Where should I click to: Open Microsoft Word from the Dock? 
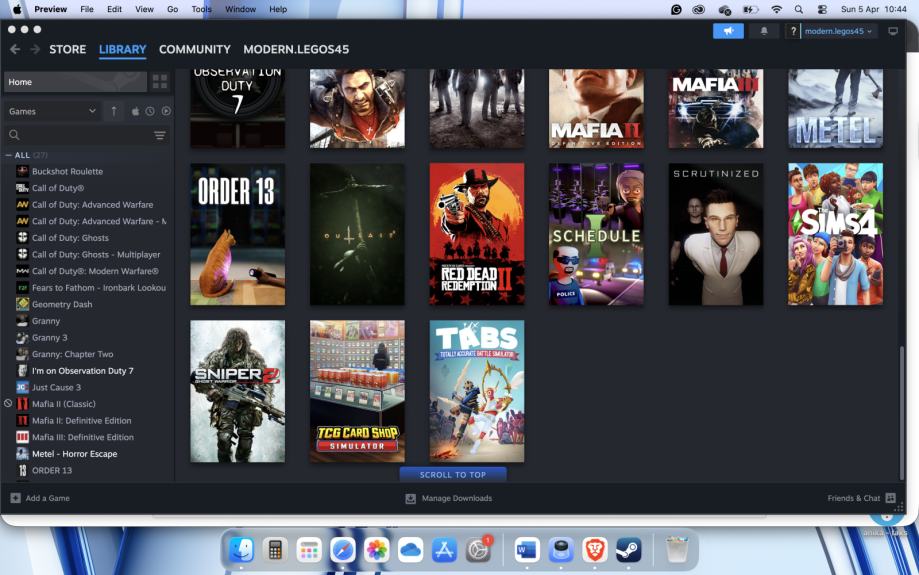pyautogui.click(x=526, y=550)
